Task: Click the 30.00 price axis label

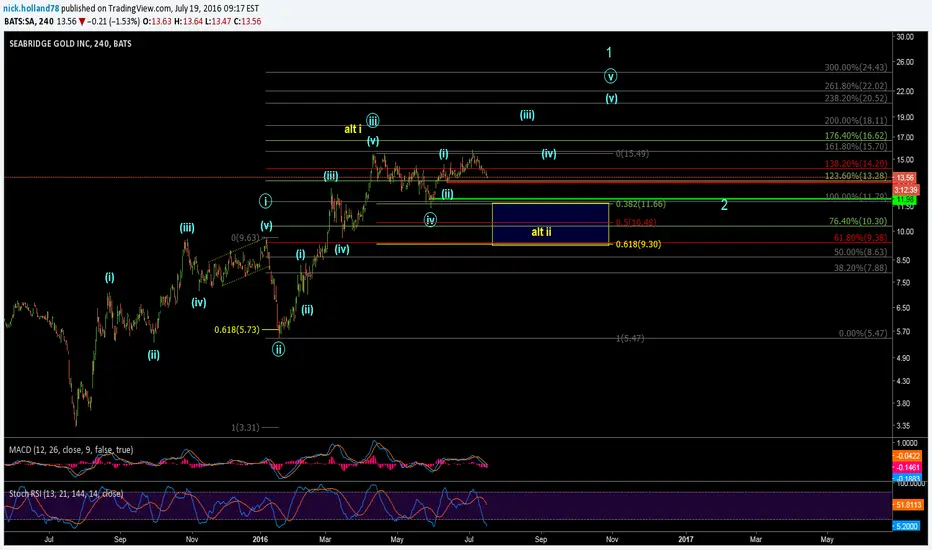Action: (x=905, y=37)
